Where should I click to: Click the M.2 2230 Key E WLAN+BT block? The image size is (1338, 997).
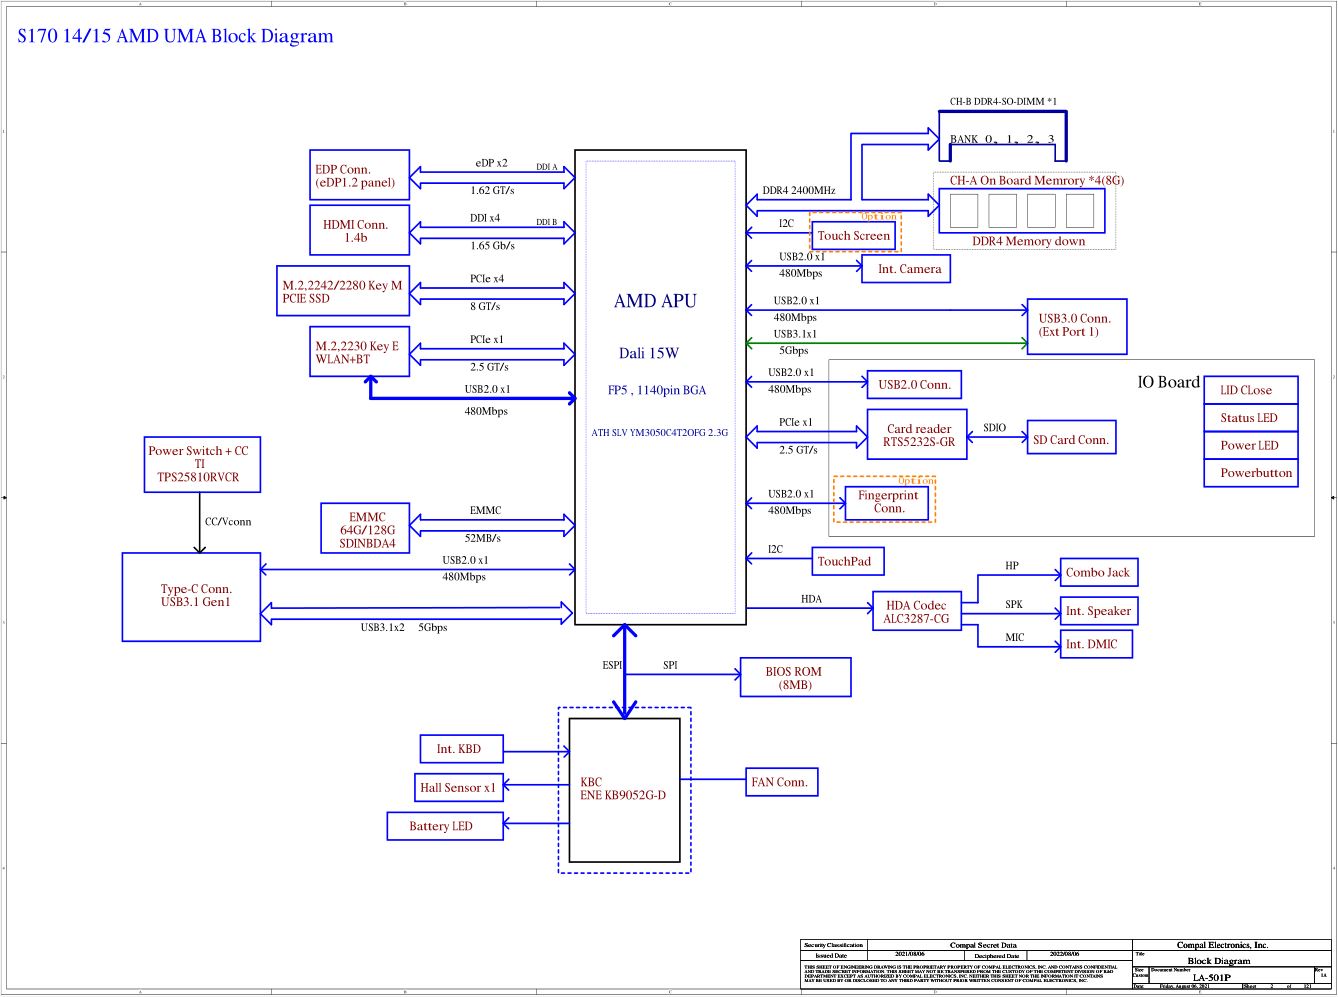click(x=360, y=352)
